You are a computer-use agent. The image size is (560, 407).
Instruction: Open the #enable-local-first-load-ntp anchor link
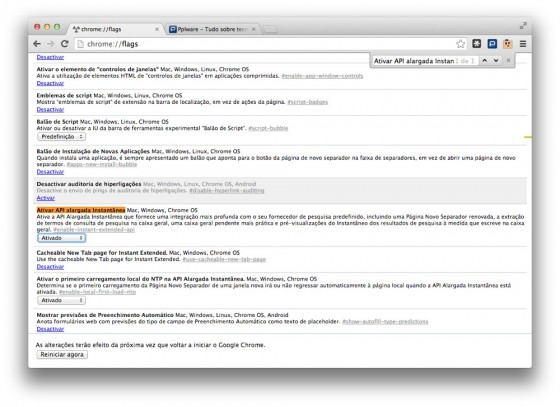pyautogui.click(x=98, y=292)
